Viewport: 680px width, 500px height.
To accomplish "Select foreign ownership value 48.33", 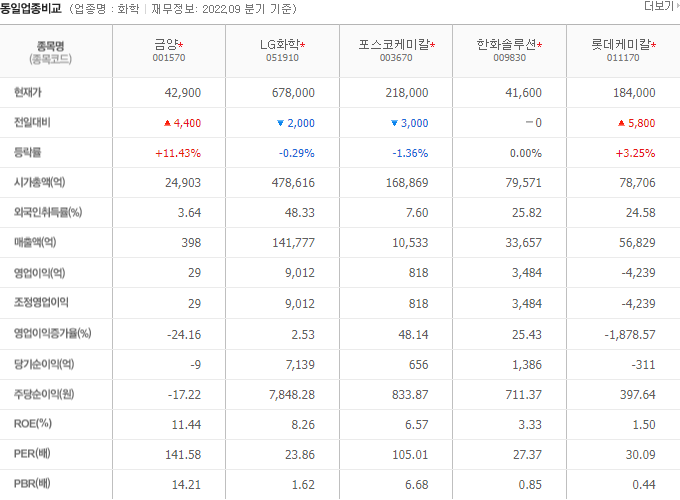I will click(300, 212).
